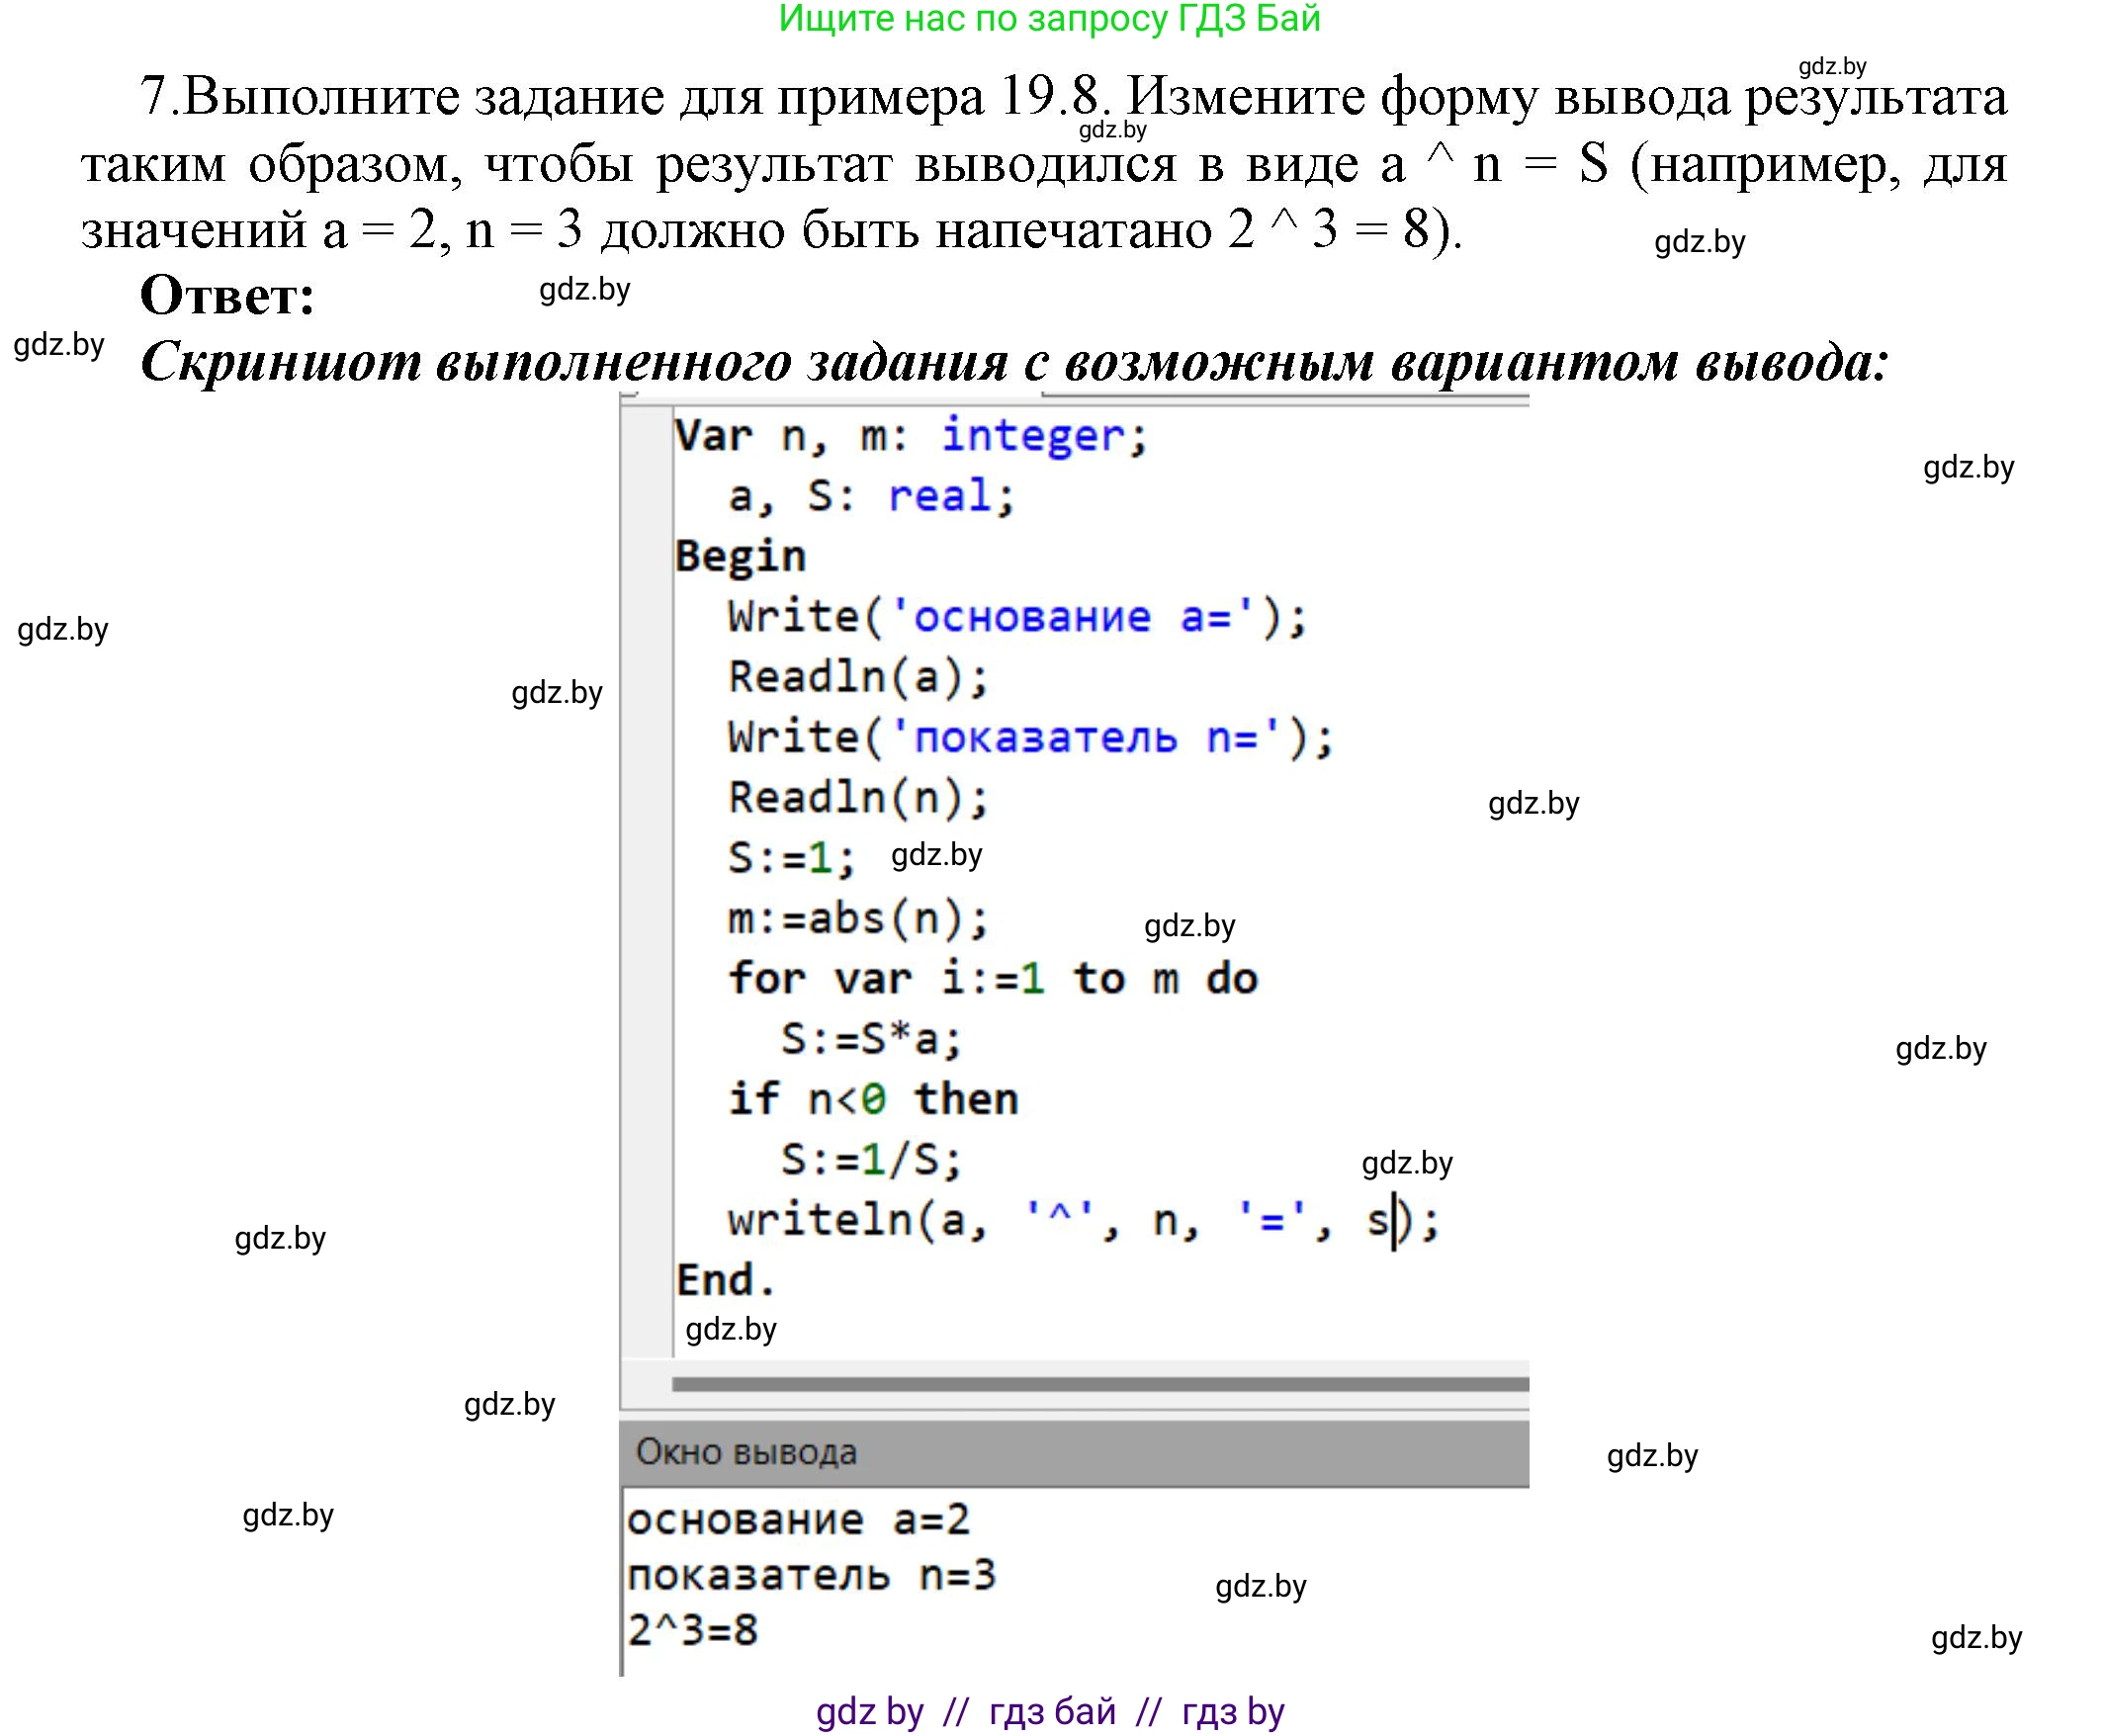Image resolution: width=2103 pixels, height=1736 pixels.
Task: Click the 'Окно вывода' panel header
Action: coord(1074,1453)
